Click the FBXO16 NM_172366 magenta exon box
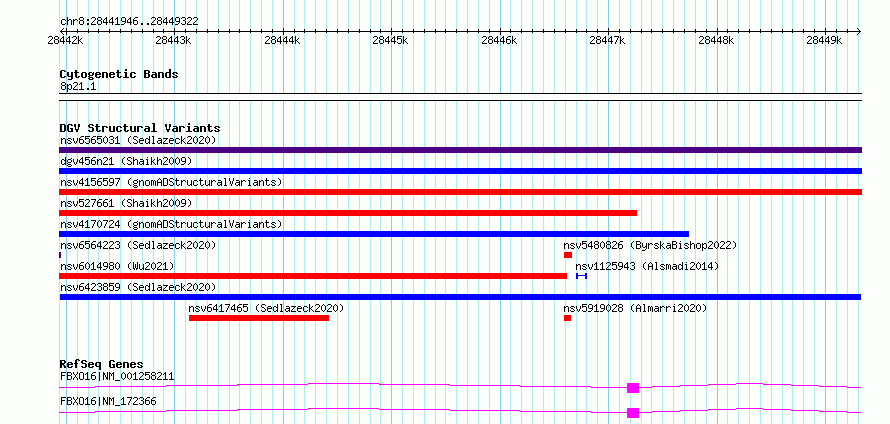Screen dimensions: 890x424 click(633, 413)
